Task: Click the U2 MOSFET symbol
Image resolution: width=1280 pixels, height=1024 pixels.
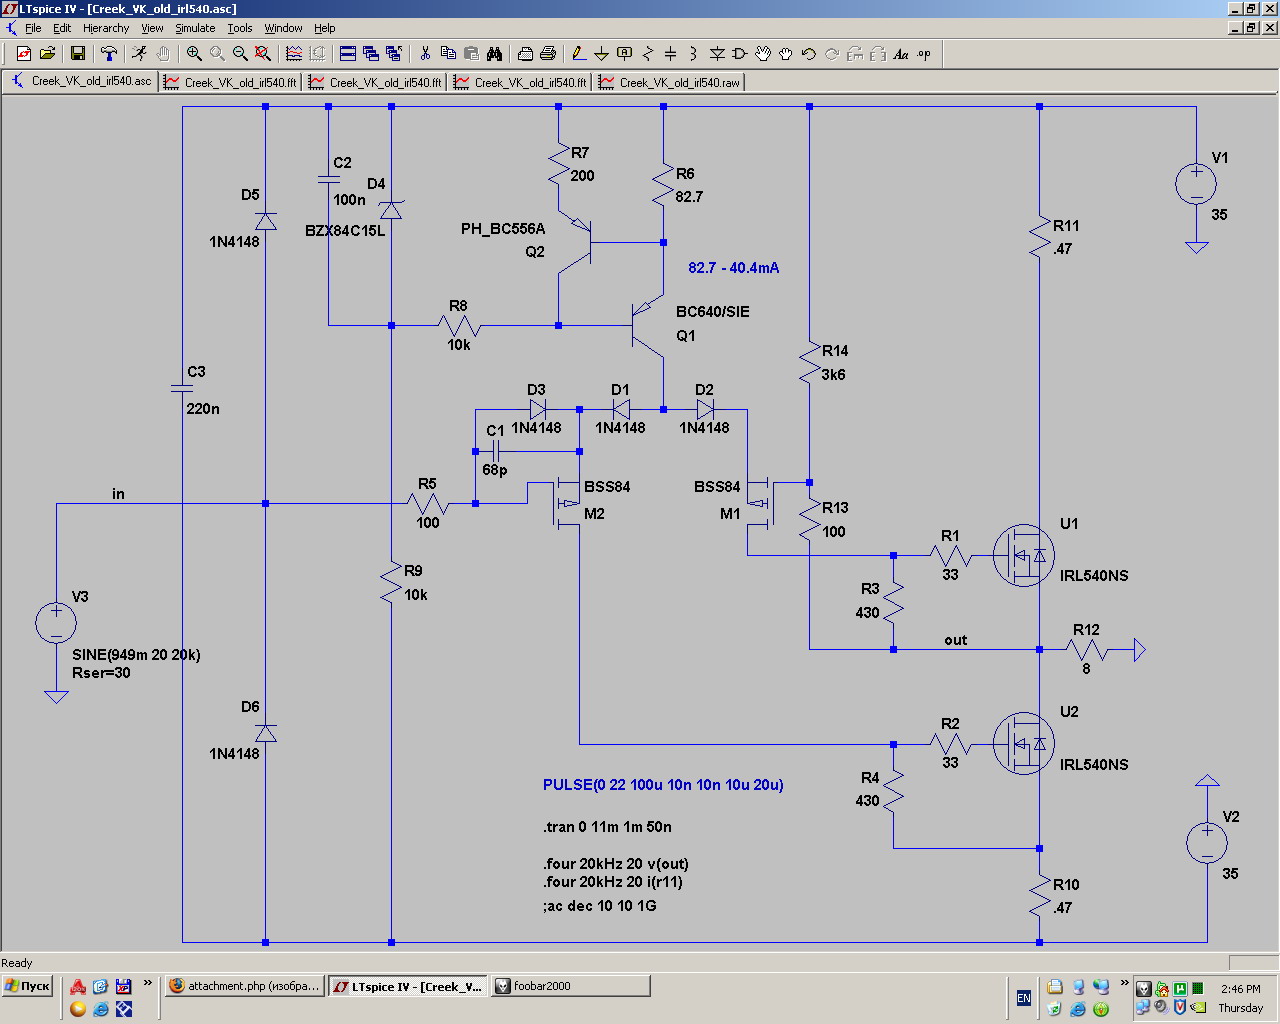Action: [x=1024, y=743]
